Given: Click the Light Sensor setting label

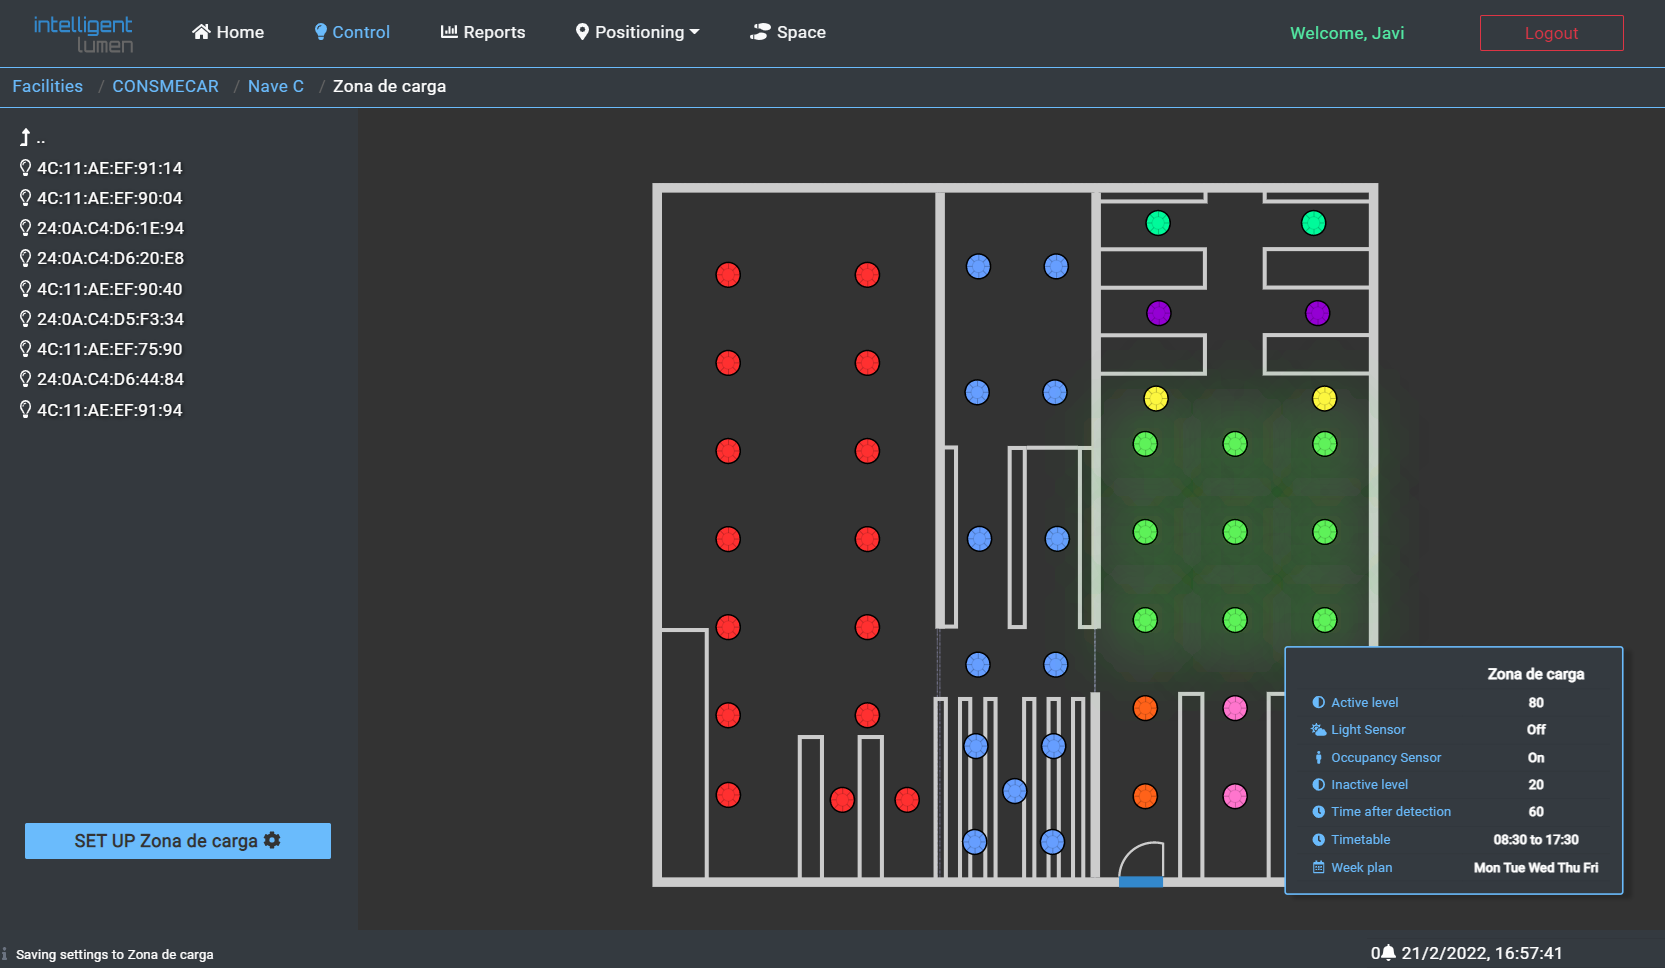Looking at the screenshot, I should (1368, 730).
